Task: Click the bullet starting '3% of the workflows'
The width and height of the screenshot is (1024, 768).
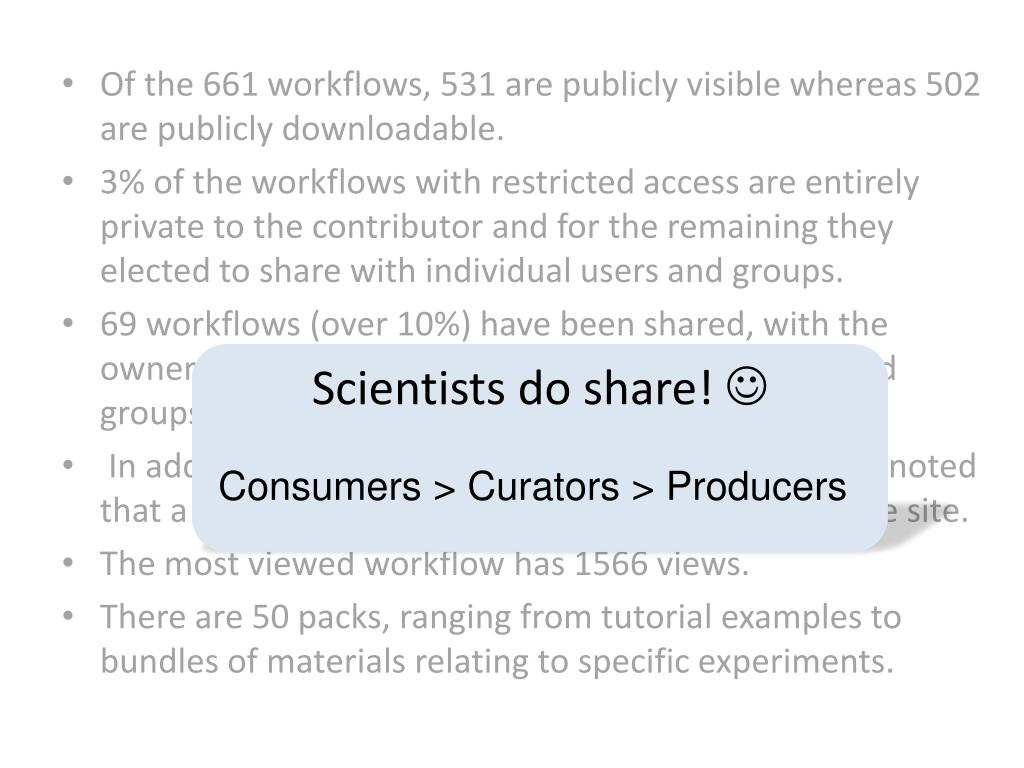Action: click(x=509, y=226)
